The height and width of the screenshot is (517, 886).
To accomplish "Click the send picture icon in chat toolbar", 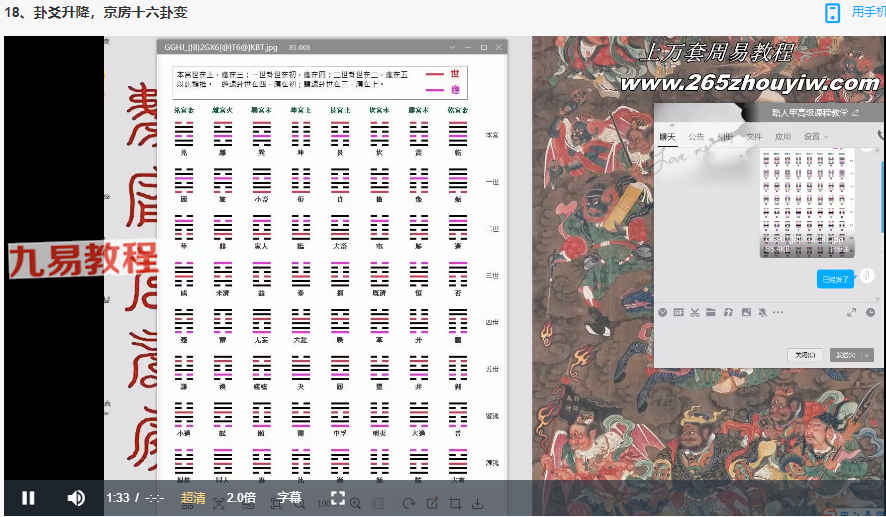I will pyautogui.click(x=746, y=312).
